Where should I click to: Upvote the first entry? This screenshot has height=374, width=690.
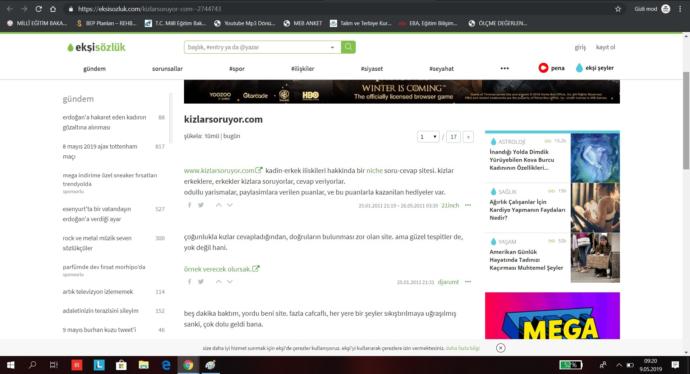pyautogui.click(x=219, y=205)
